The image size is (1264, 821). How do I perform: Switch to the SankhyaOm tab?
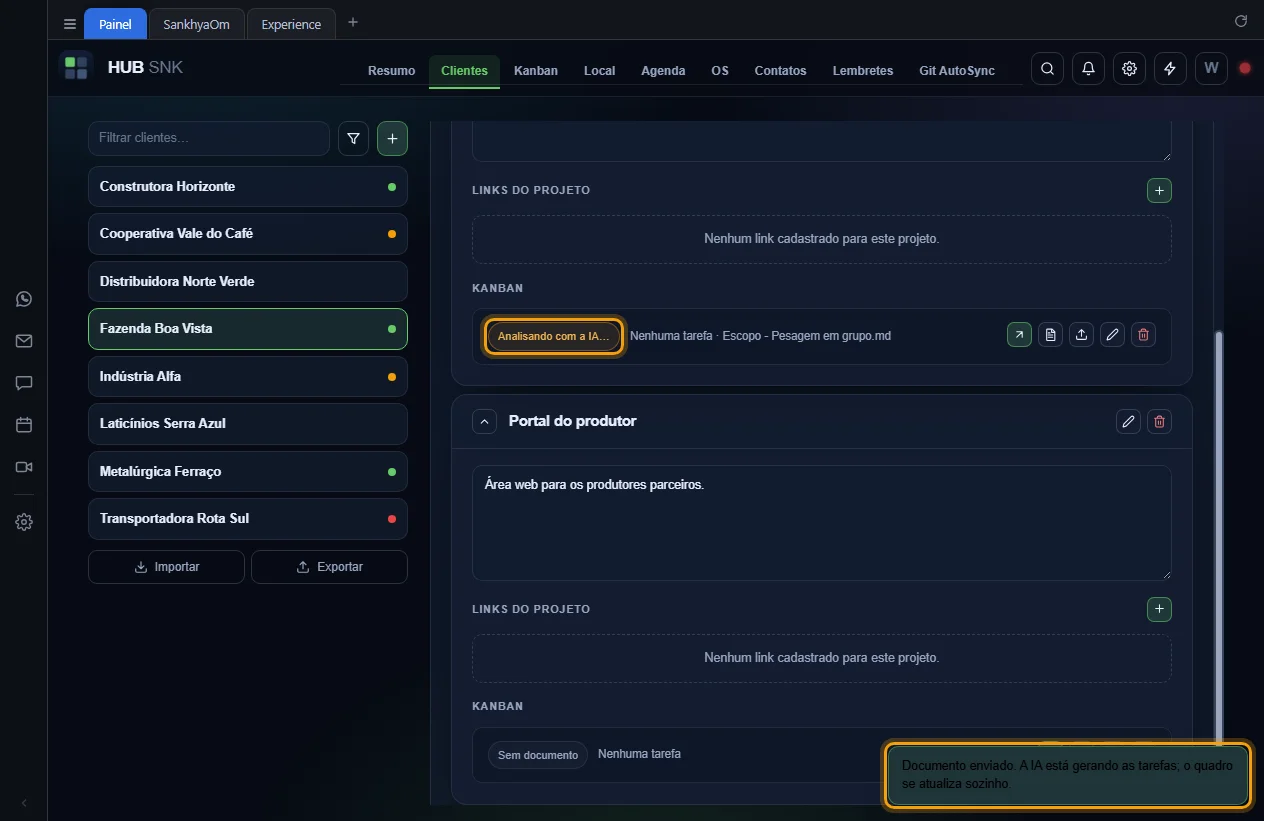(x=196, y=24)
